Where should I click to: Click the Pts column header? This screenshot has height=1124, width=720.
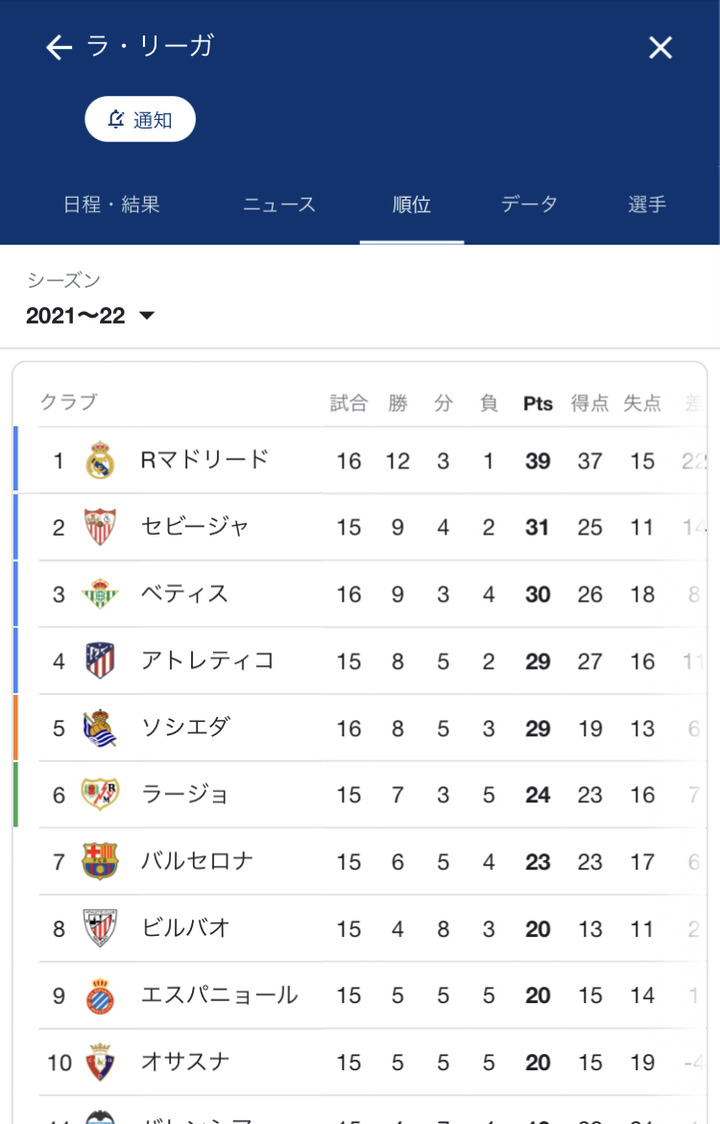538,404
